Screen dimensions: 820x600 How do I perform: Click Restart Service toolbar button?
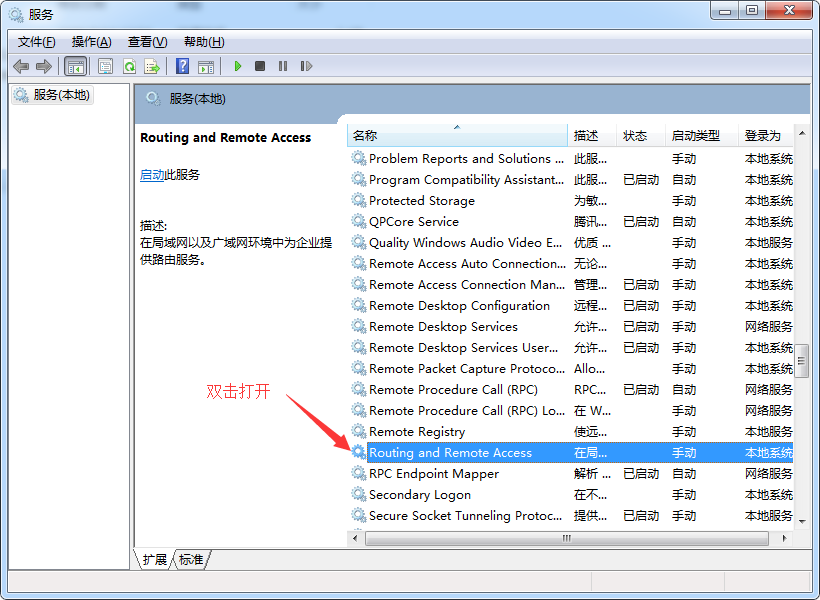(306, 66)
